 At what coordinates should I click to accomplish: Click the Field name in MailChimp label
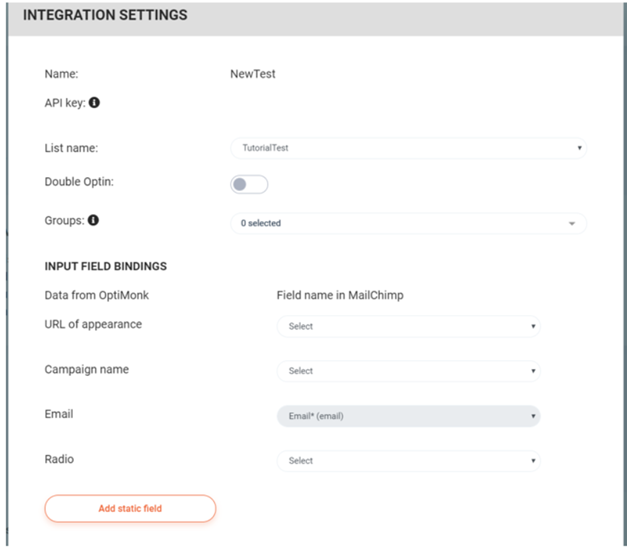340,295
